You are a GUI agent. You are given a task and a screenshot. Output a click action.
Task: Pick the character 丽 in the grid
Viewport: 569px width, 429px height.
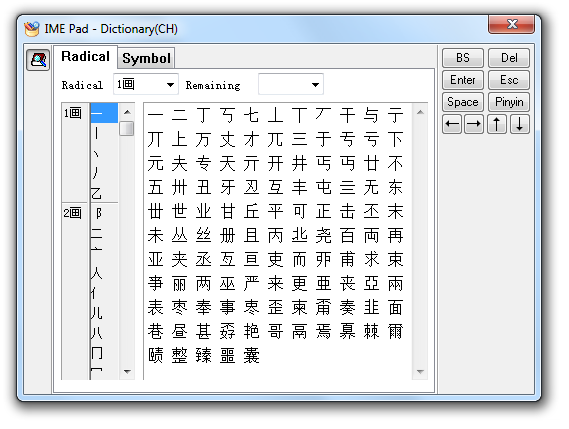click(x=180, y=283)
